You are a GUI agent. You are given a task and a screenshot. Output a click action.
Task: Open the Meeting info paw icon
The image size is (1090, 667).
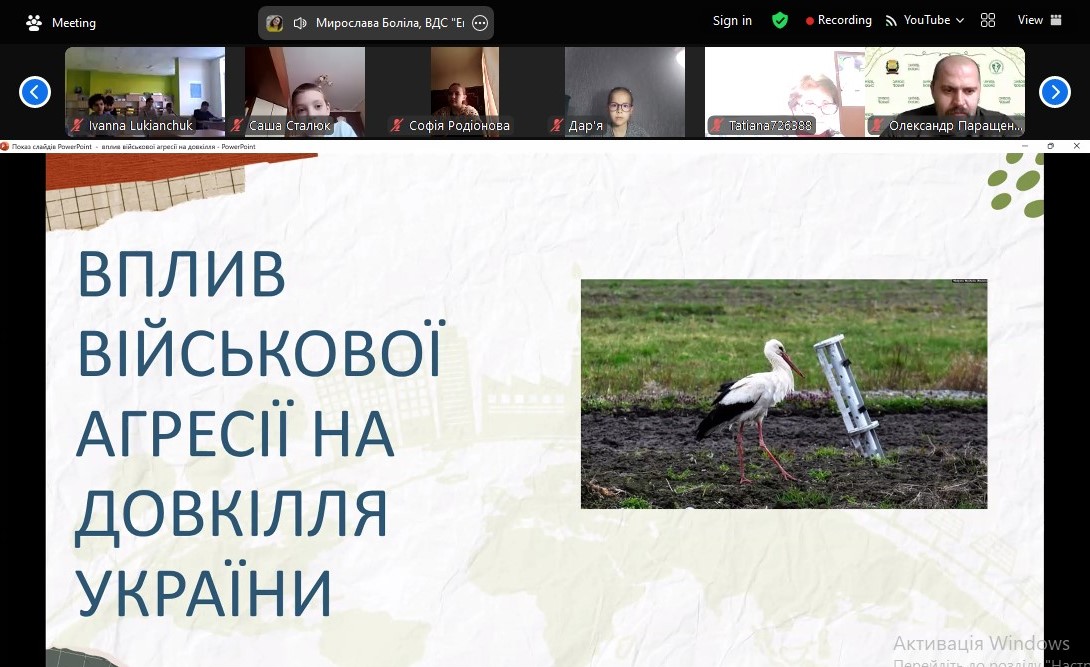(x=33, y=23)
